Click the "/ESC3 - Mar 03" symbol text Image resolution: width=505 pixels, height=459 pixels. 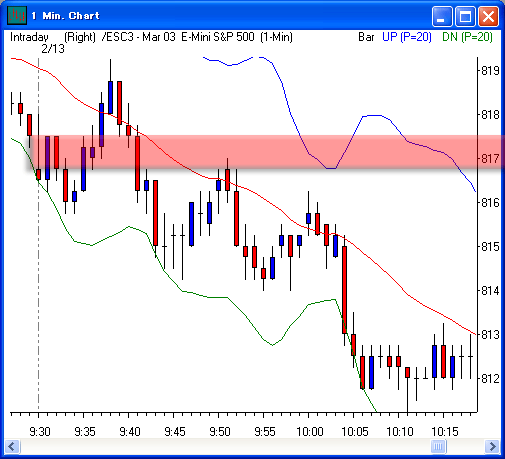138,37
